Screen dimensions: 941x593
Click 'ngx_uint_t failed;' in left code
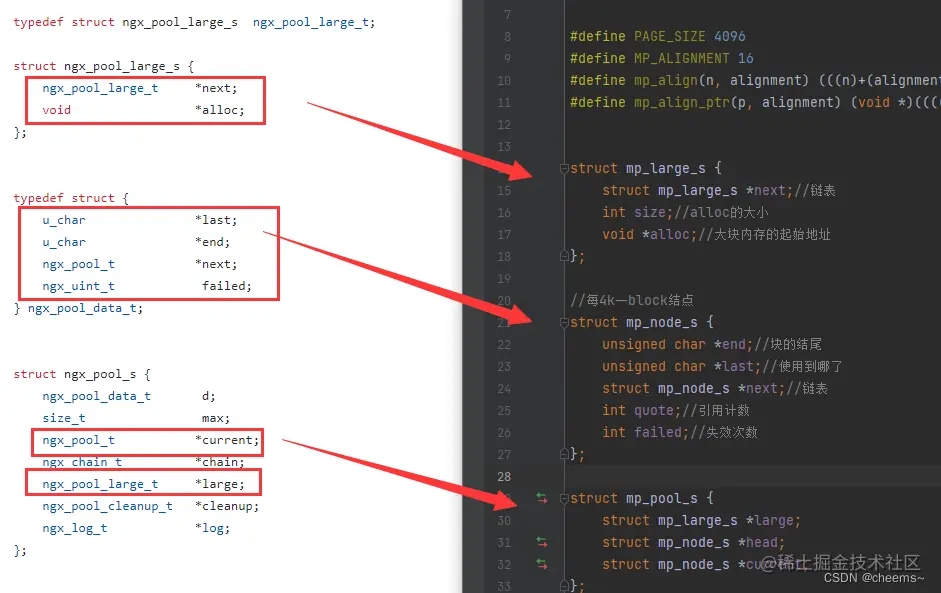click(147, 286)
